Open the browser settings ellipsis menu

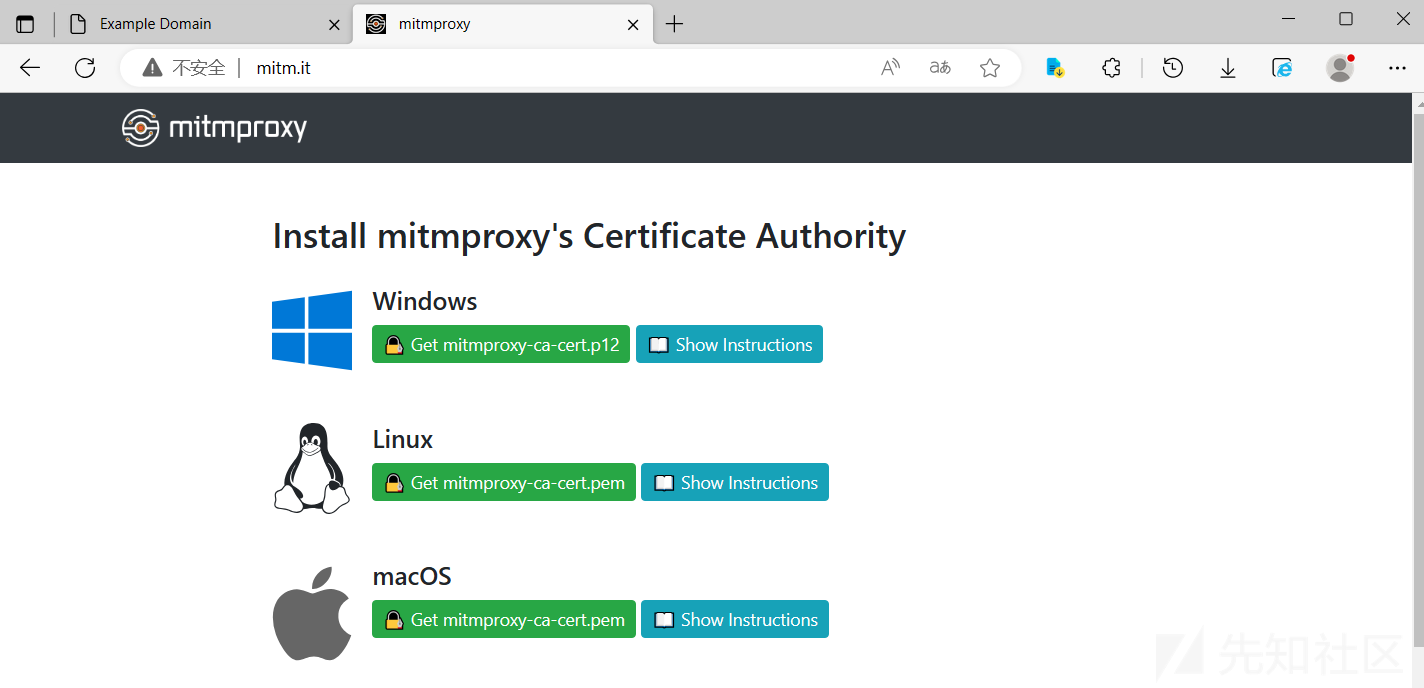(x=1397, y=68)
